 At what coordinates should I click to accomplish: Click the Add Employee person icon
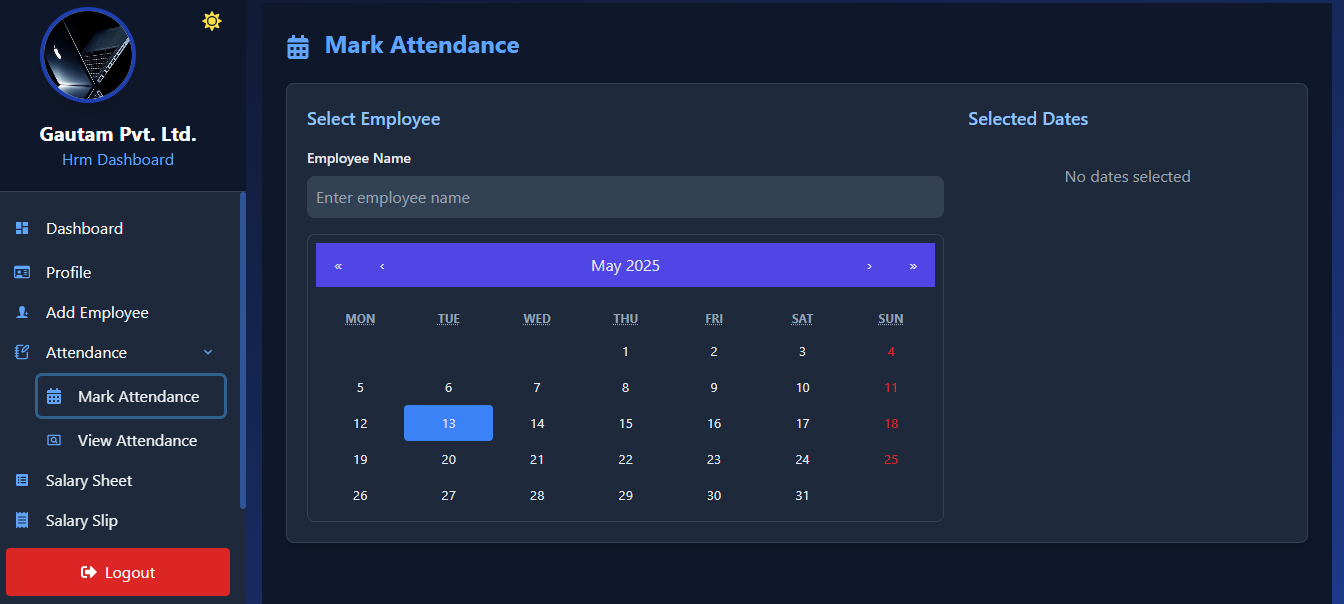(x=22, y=313)
